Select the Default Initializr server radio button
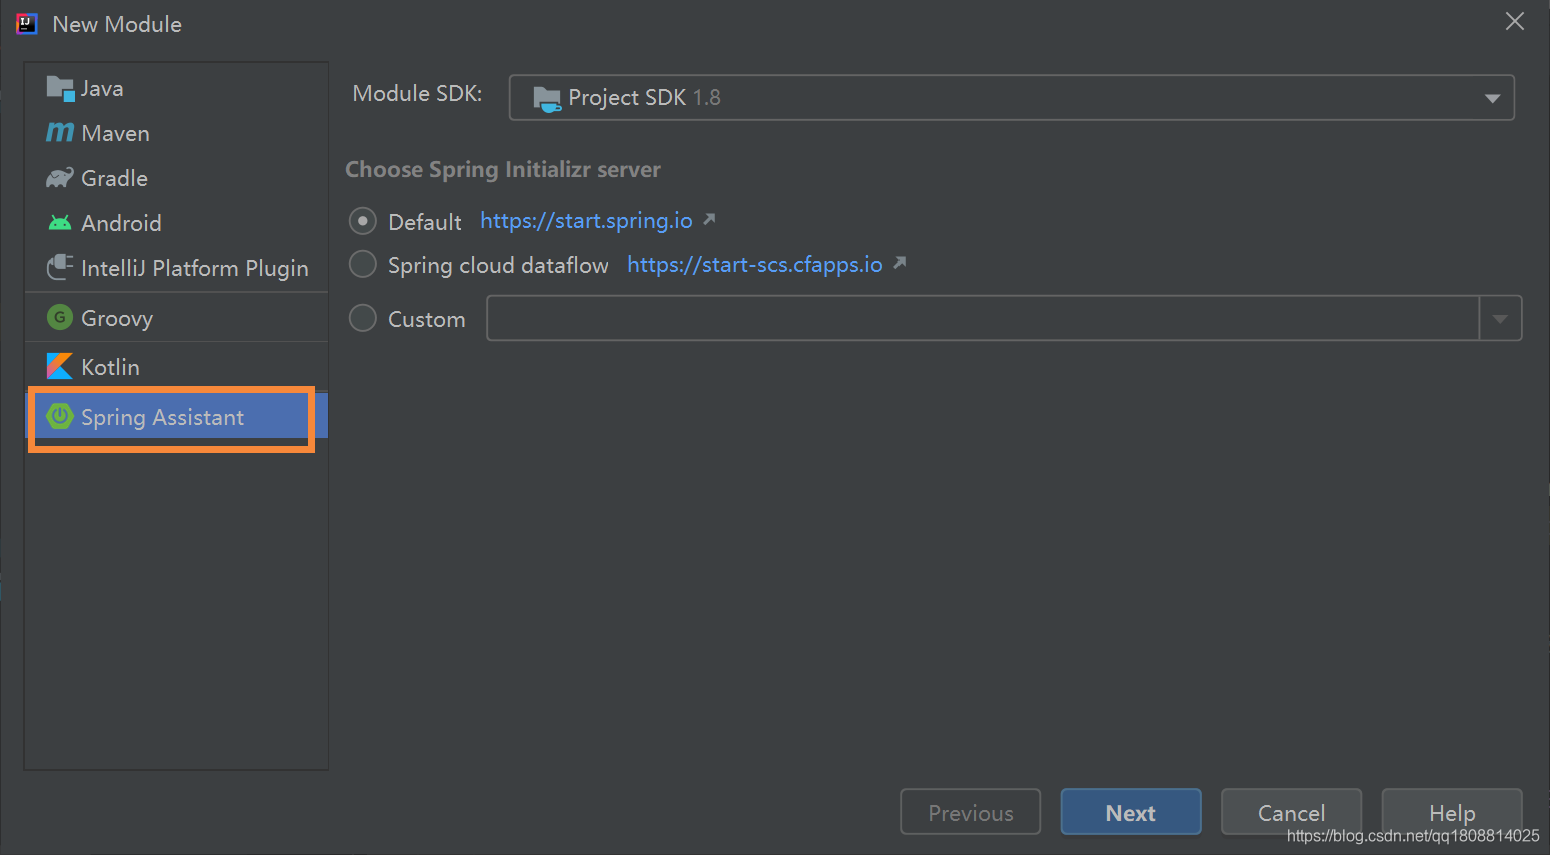The height and width of the screenshot is (855, 1550). coord(362,221)
